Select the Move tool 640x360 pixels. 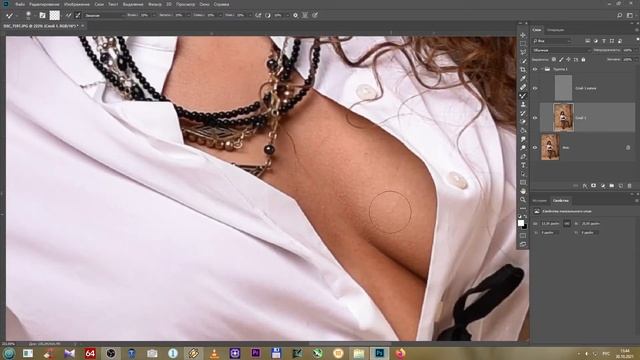point(523,35)
